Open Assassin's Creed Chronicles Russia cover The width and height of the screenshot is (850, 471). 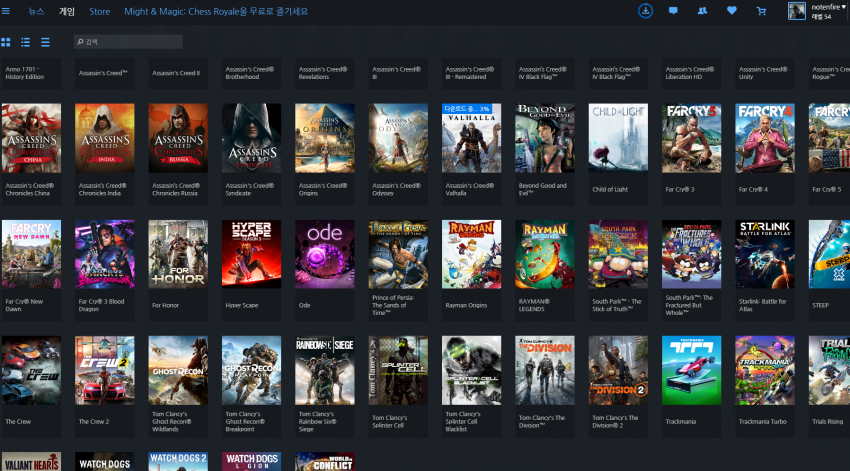tap(178, 138)
